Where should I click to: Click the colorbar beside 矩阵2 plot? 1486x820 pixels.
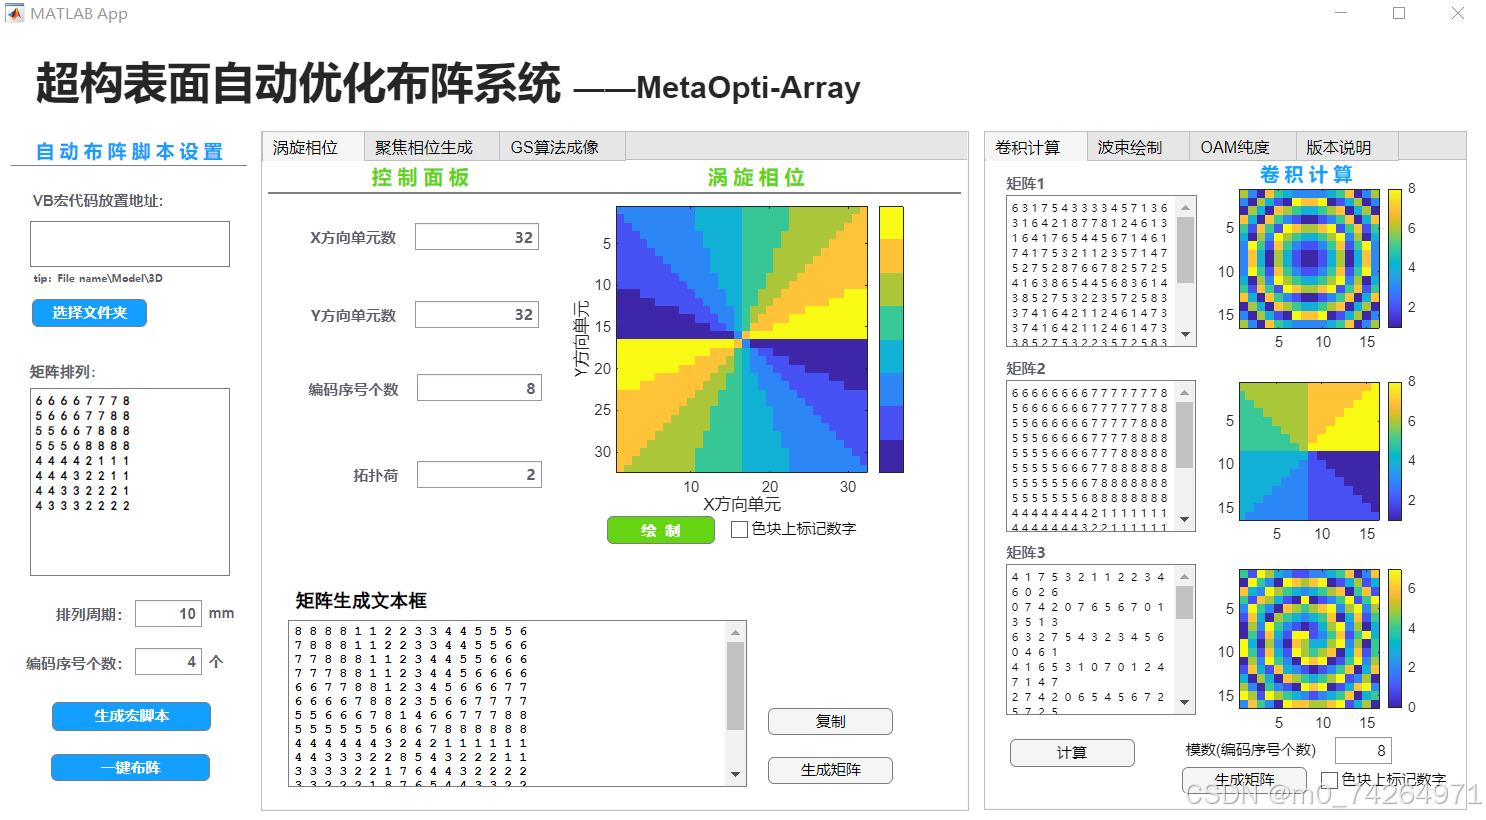click(1395, 451)
